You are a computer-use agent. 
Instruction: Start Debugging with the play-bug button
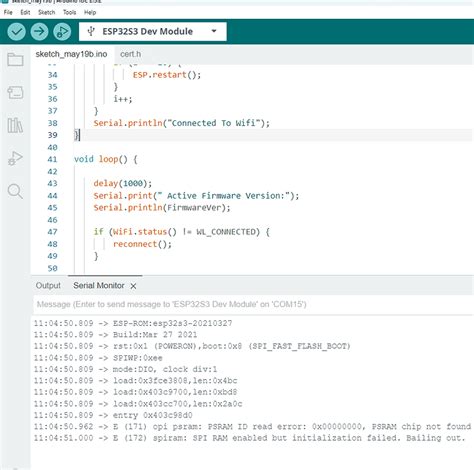(62, 32)
